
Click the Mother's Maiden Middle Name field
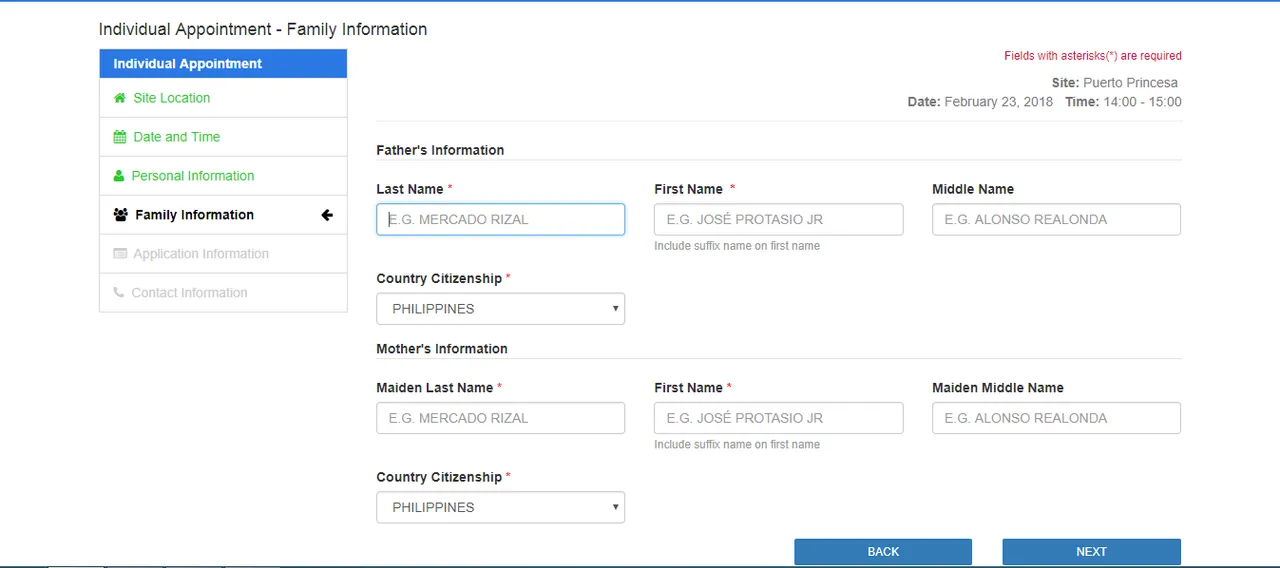[x=1056, y=418]
